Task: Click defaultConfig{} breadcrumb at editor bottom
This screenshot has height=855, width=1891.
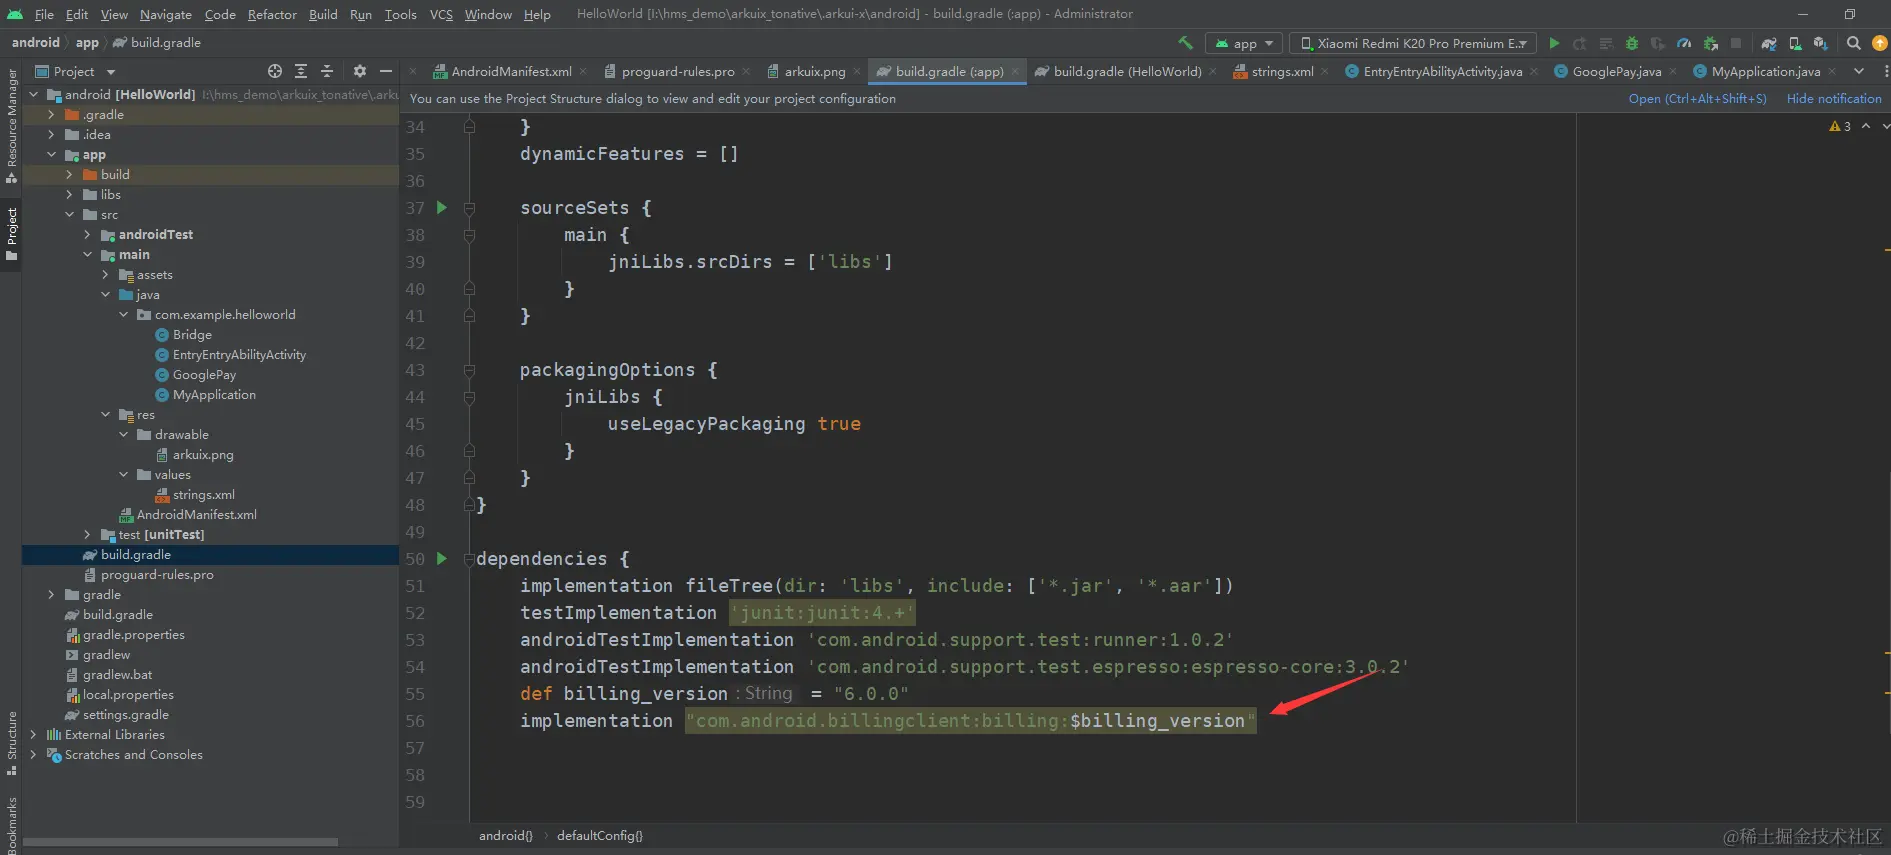Action: [x=600, y=836]
